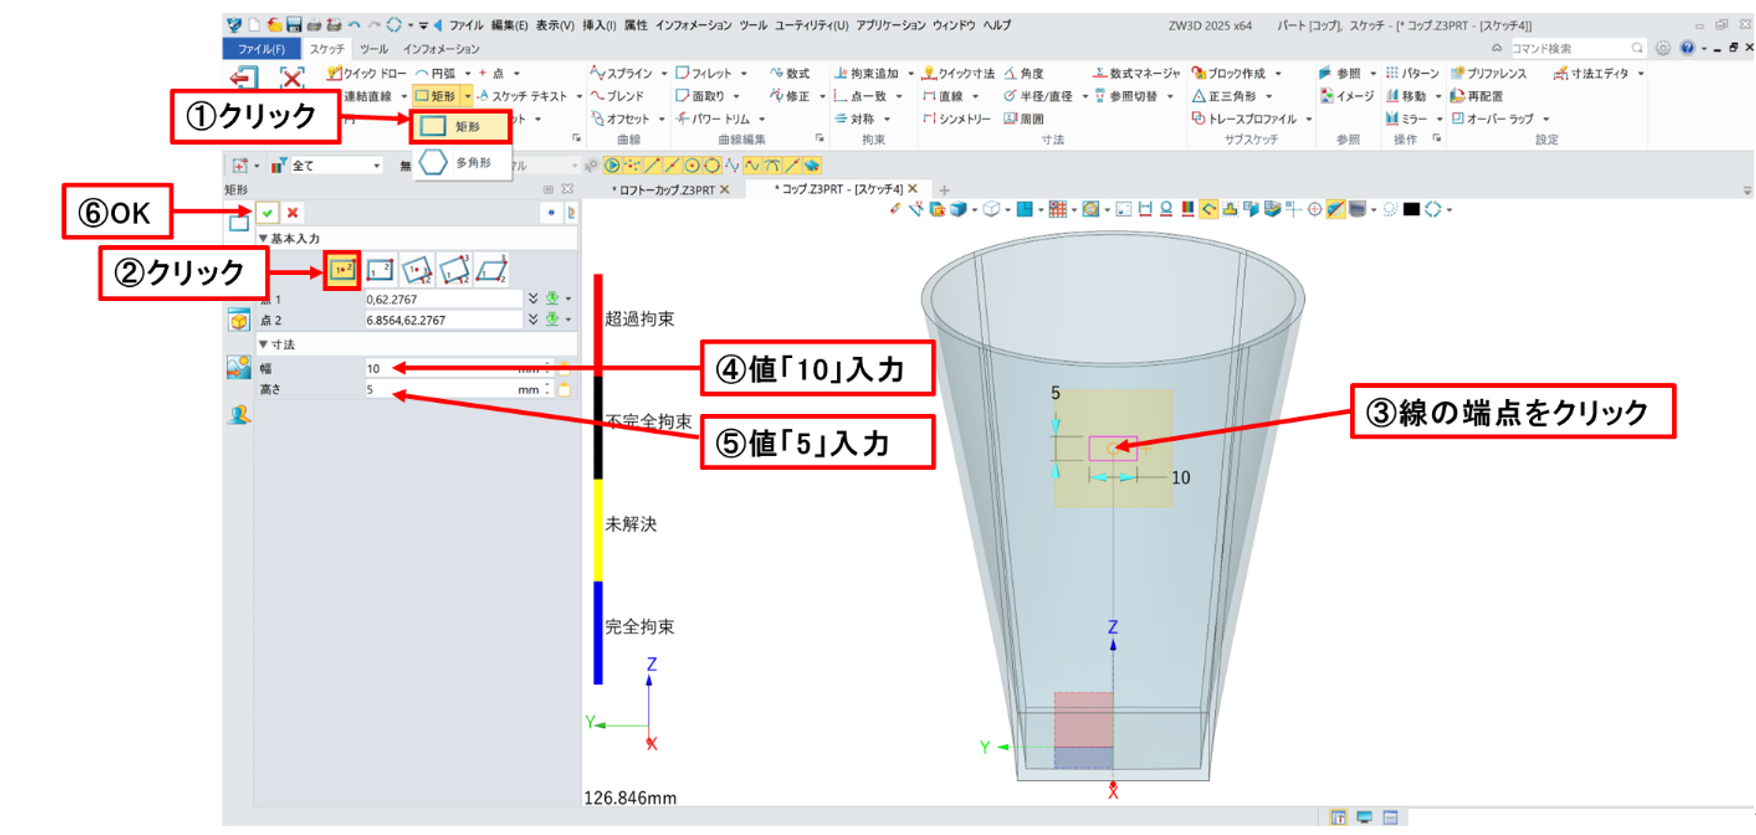Choose 多角形 (polygon) from the dropdown list
This screenshot has height=835, width=1756.
460,162
